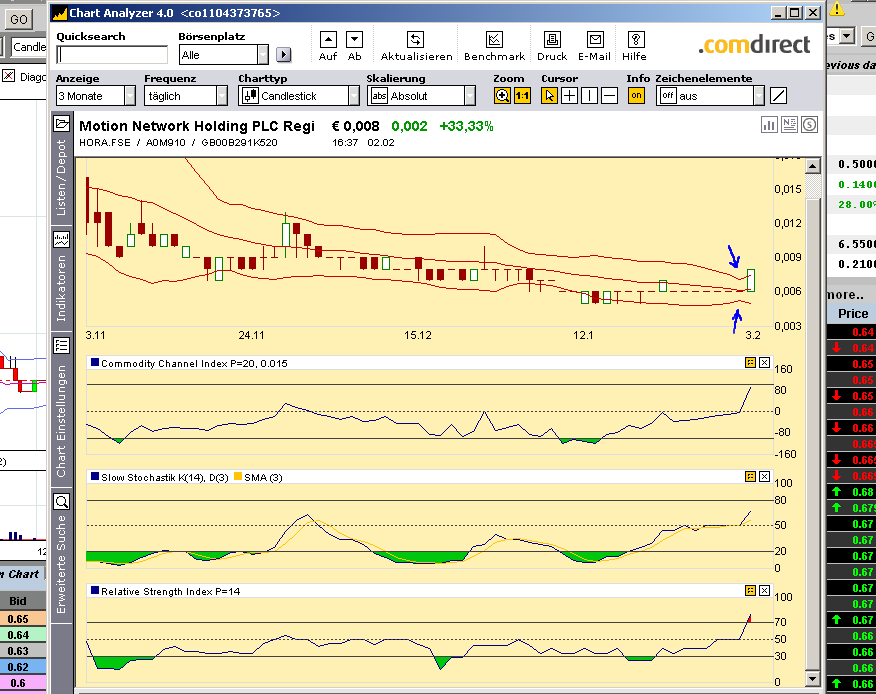Screen dimensions: 876x694
Task: Close the Relative Strength Index panel
Action: 764,591
